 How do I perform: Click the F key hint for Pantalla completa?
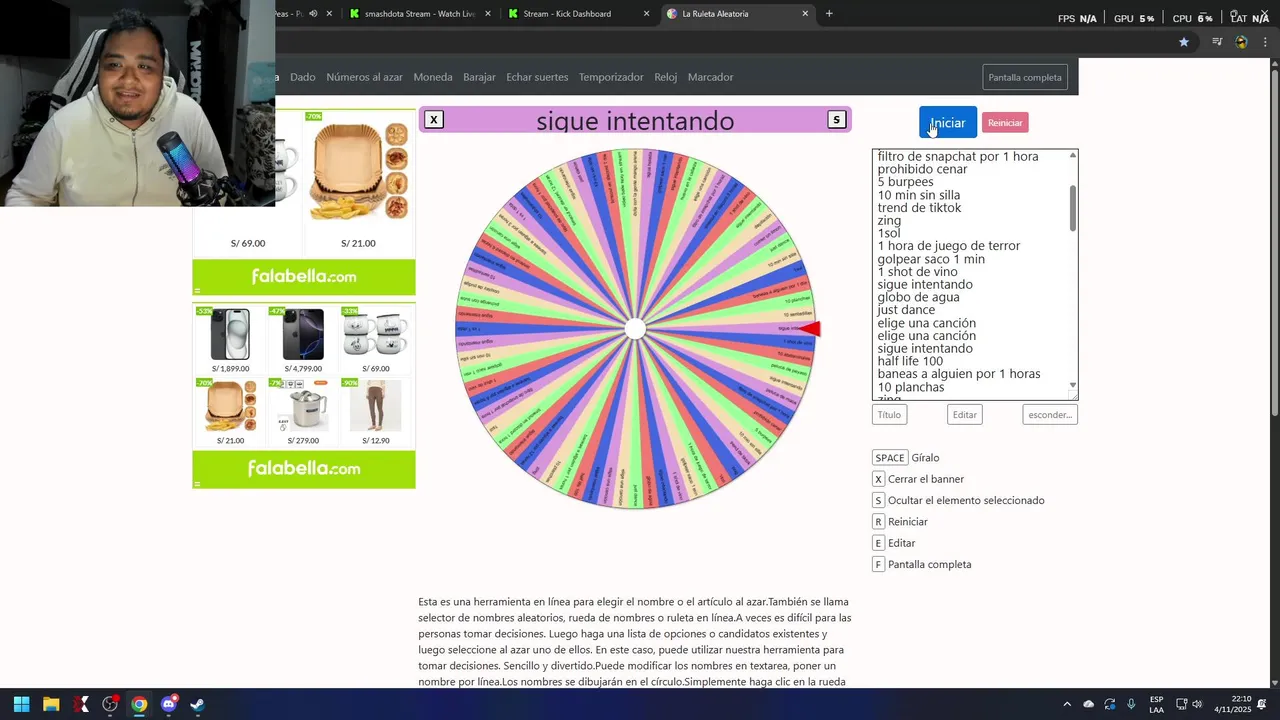pyautogui.click(x=879, y=565)
